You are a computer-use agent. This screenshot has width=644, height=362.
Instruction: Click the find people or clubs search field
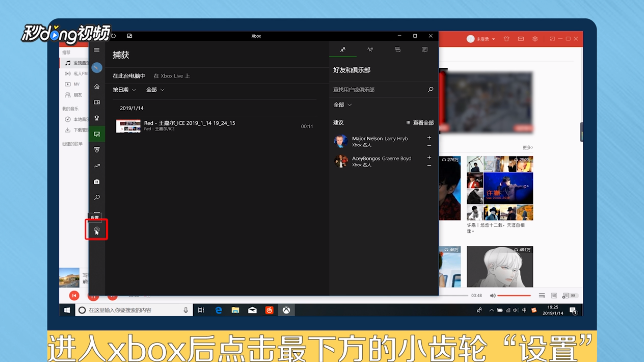point(383,89)
